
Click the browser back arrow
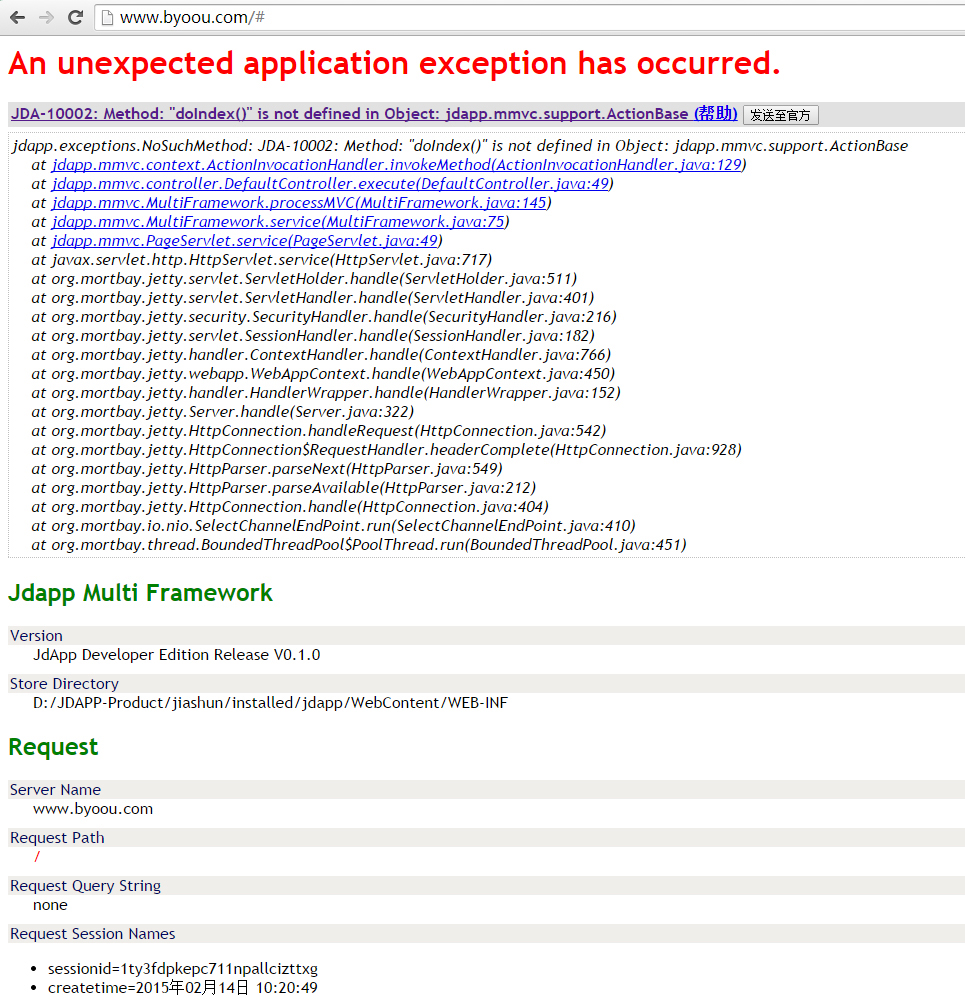[x=18, y=17]
